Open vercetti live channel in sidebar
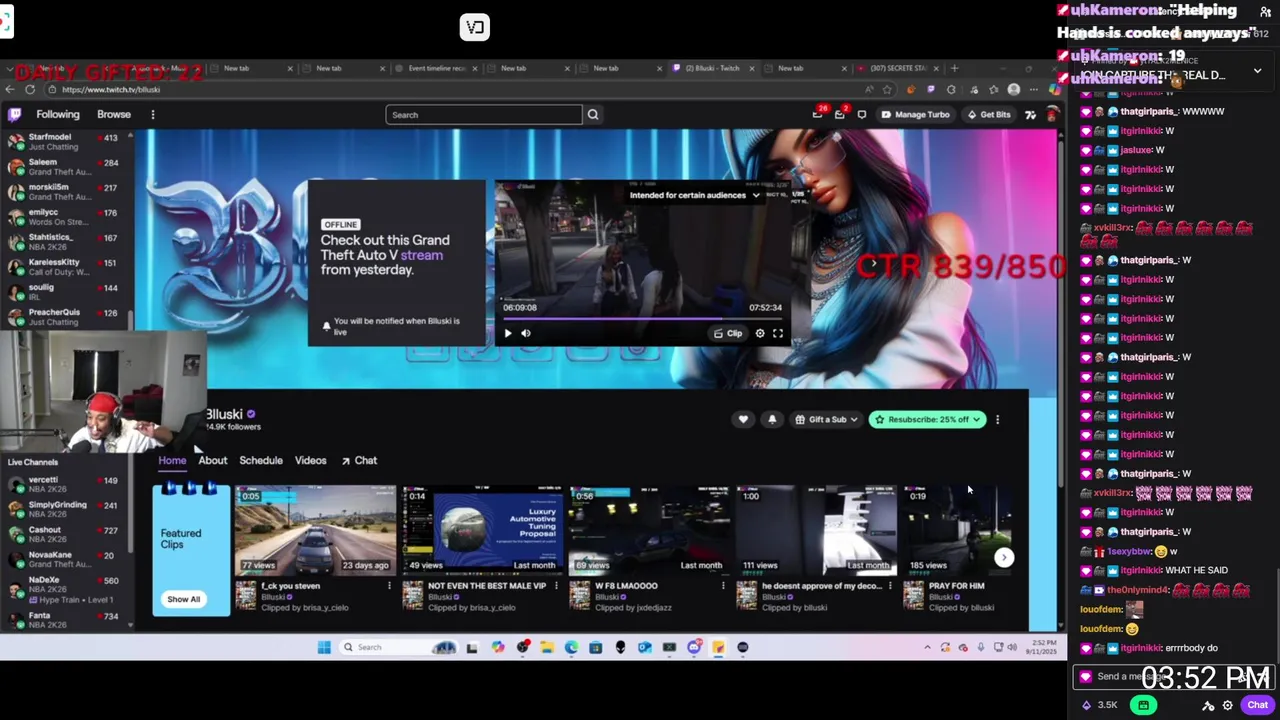Screen dimensions: 1280x720 65,484
